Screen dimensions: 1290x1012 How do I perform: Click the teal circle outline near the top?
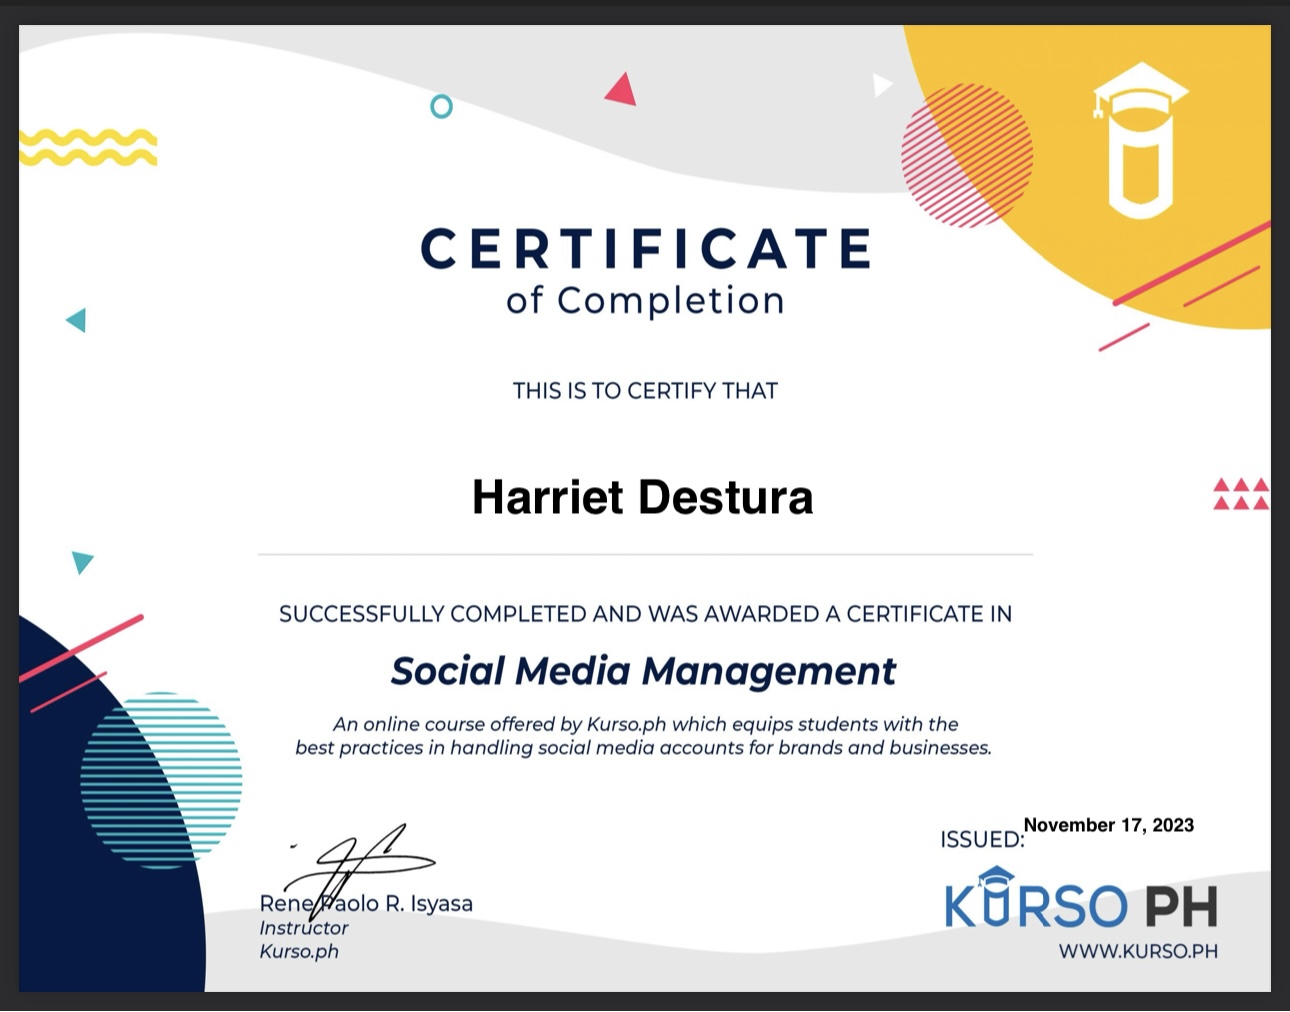coord(442,104)
